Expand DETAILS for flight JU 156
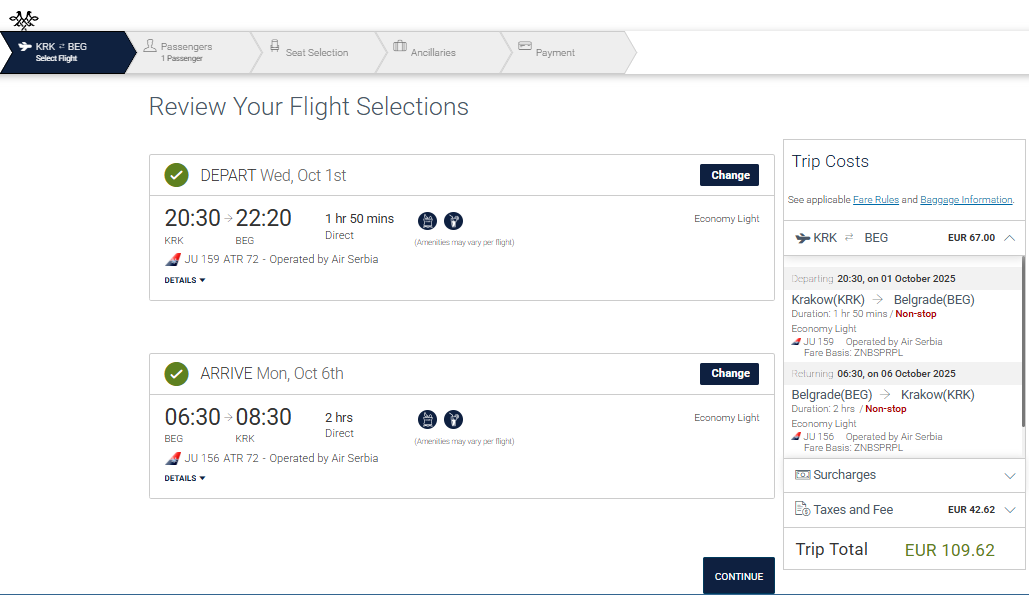Screen dimensions: 1029x595 pyautogui.click(x=184, y=478)
